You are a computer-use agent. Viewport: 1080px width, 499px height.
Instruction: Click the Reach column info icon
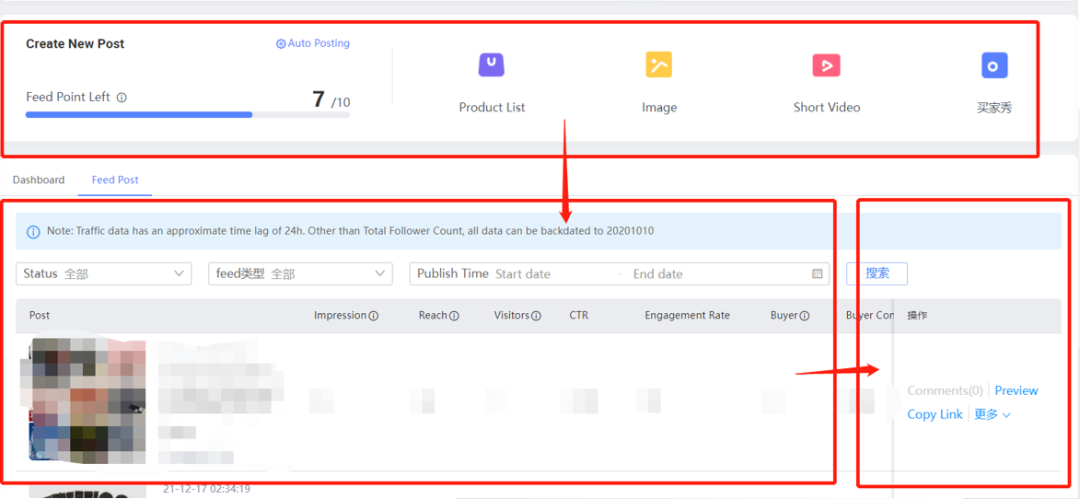(454, 316)
